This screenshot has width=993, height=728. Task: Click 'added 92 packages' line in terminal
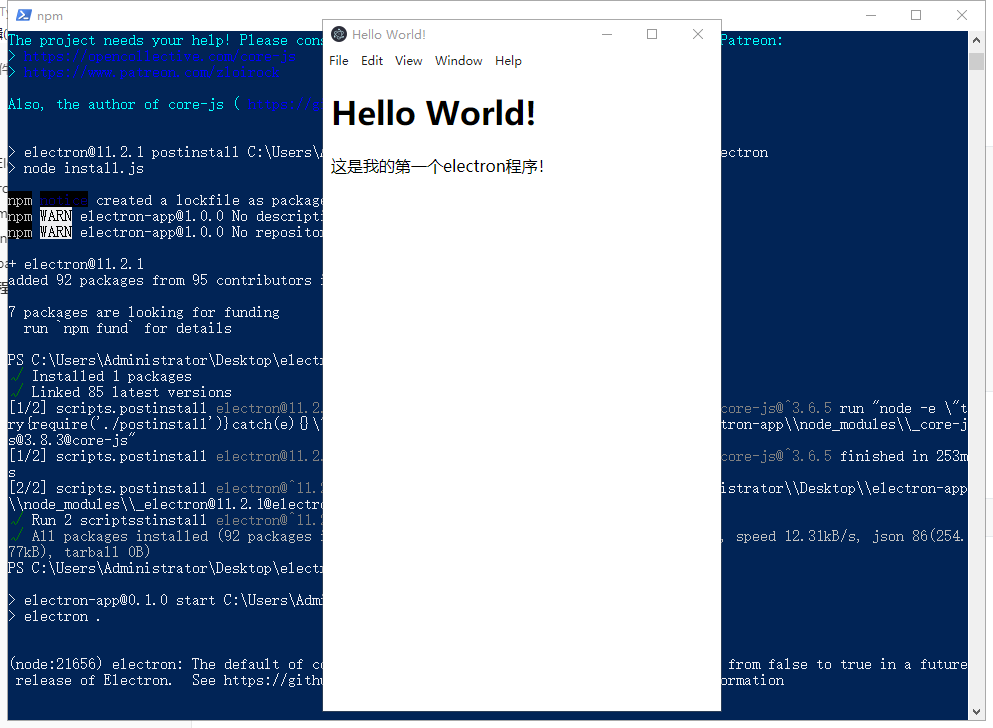coord(165,280)
